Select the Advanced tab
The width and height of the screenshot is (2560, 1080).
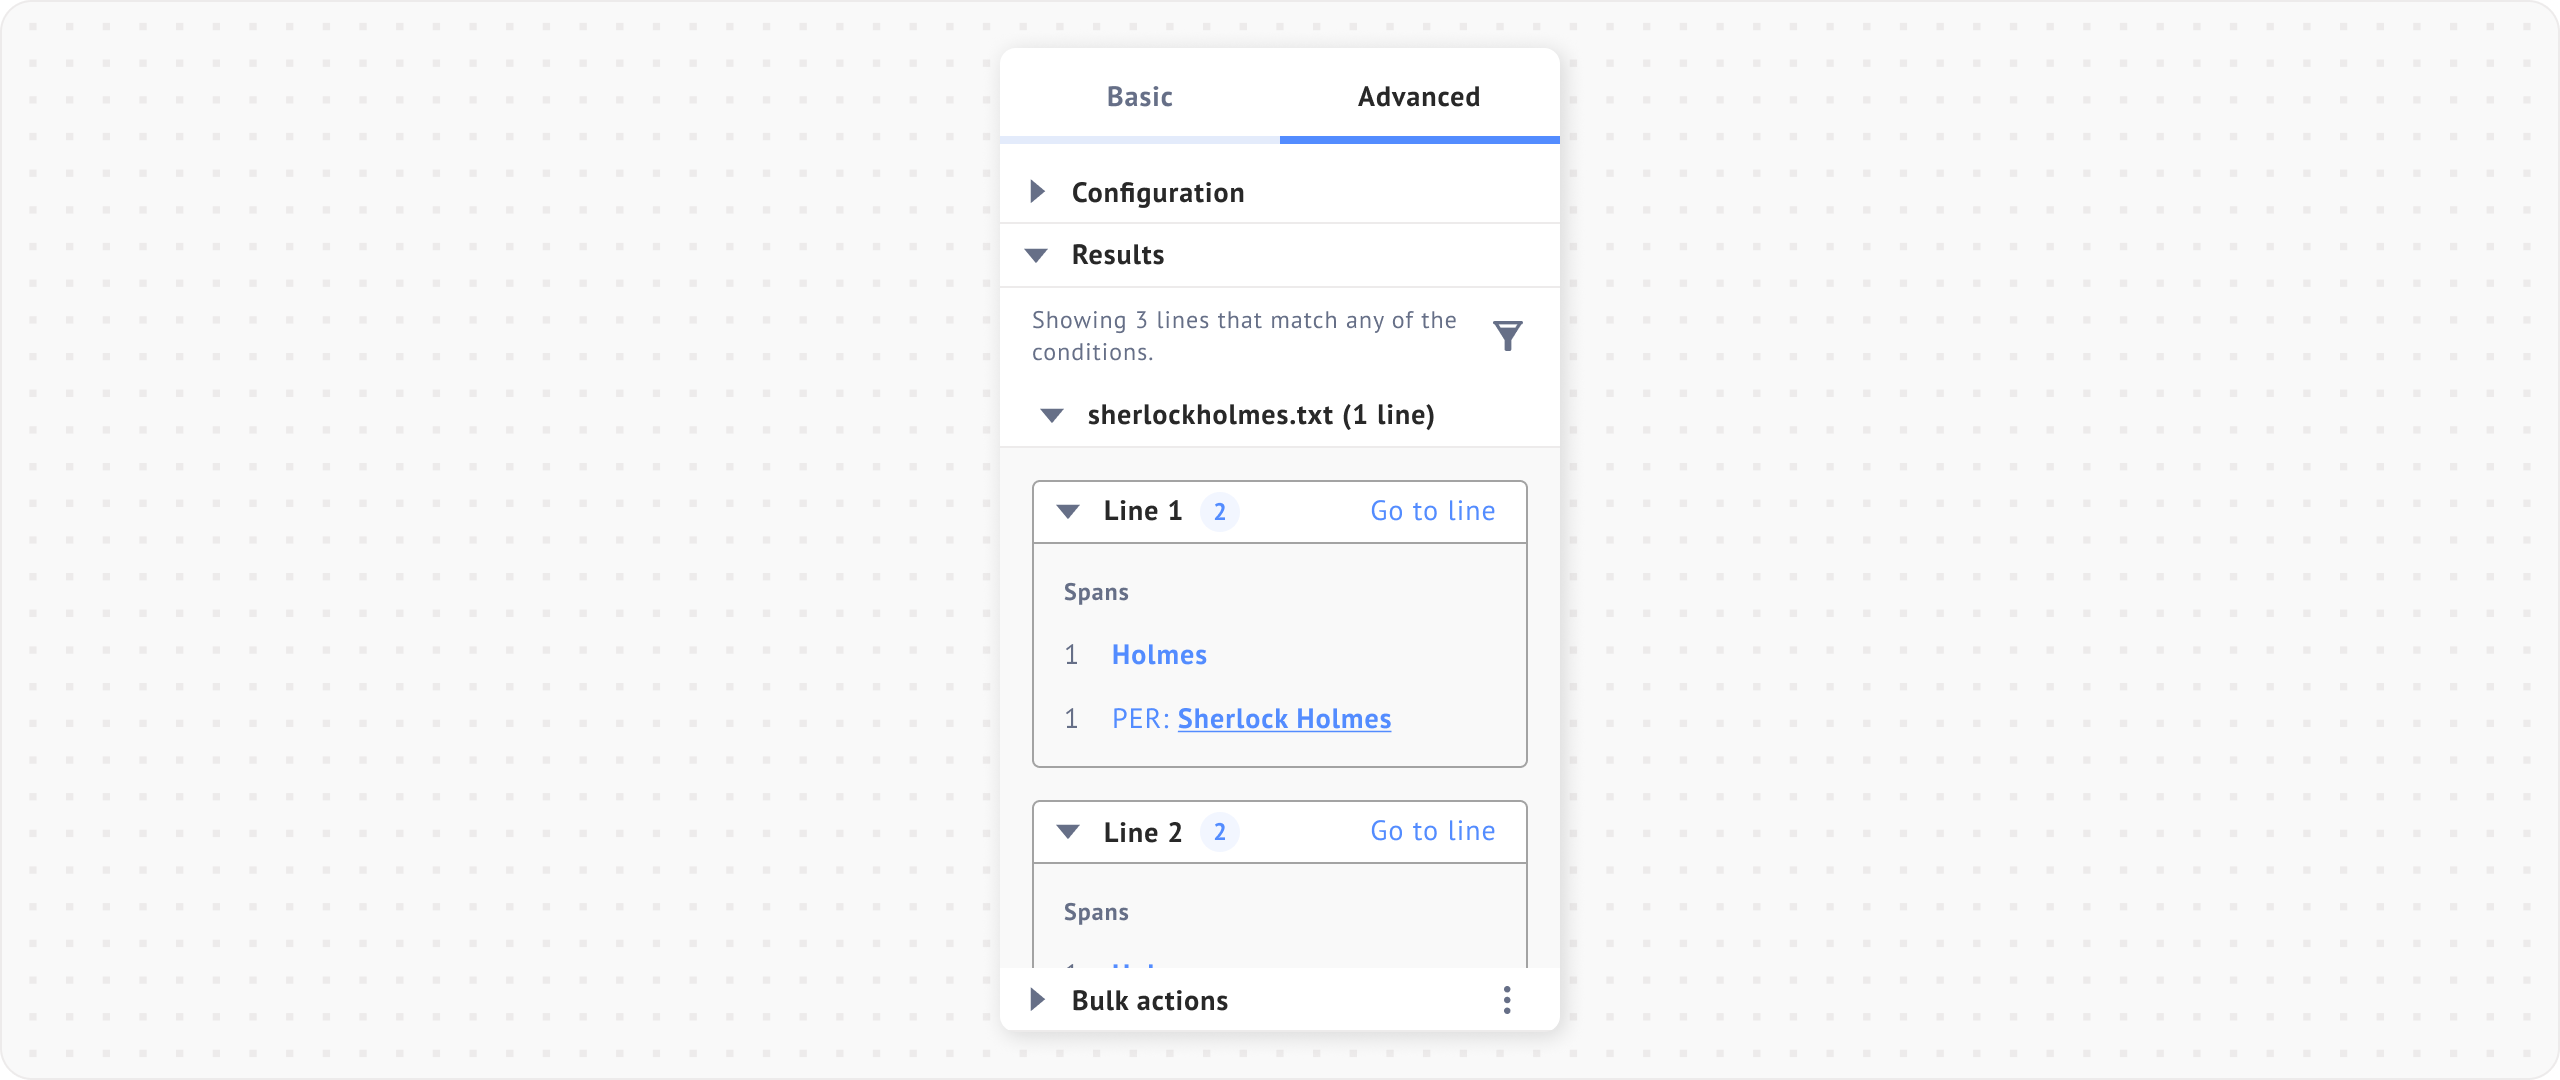pos(1418,97)
